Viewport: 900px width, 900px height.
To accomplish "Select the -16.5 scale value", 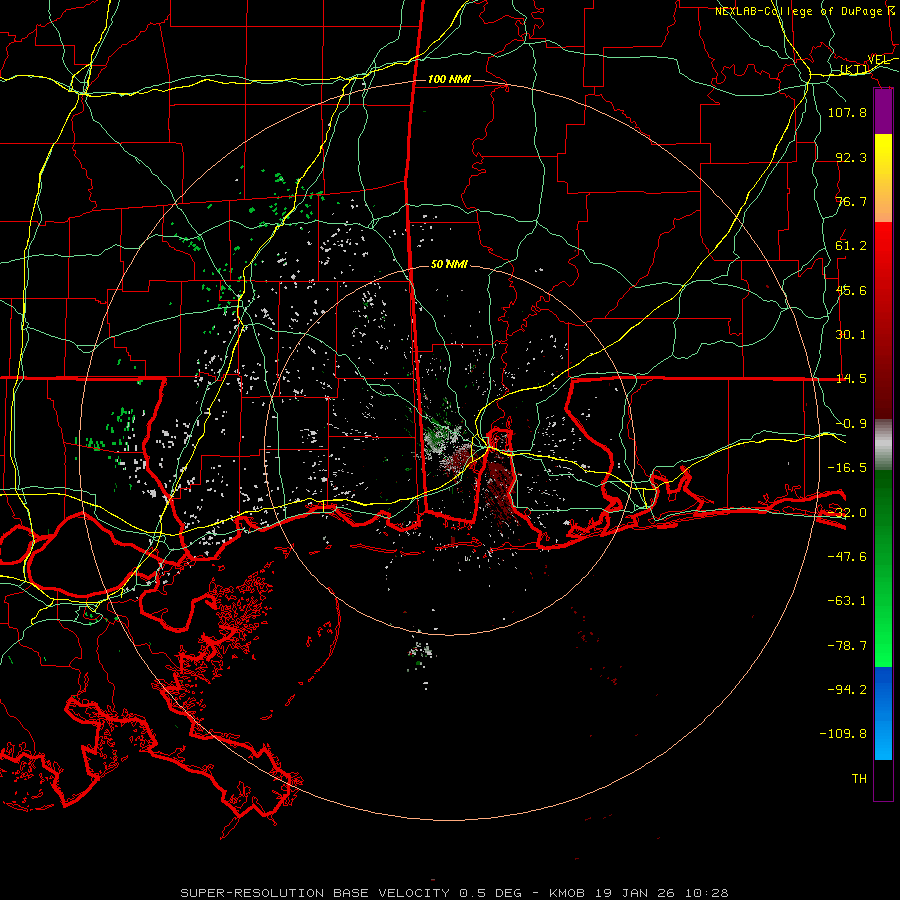I will coord(847,468).
